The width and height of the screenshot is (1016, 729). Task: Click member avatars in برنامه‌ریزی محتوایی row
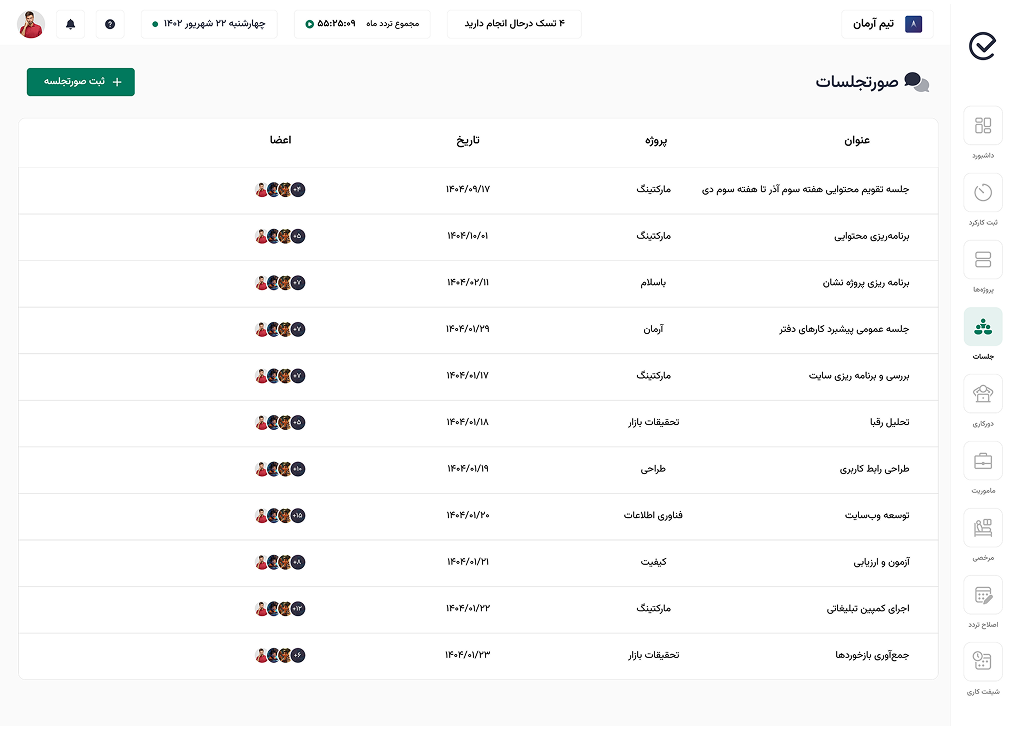[280, 237]
